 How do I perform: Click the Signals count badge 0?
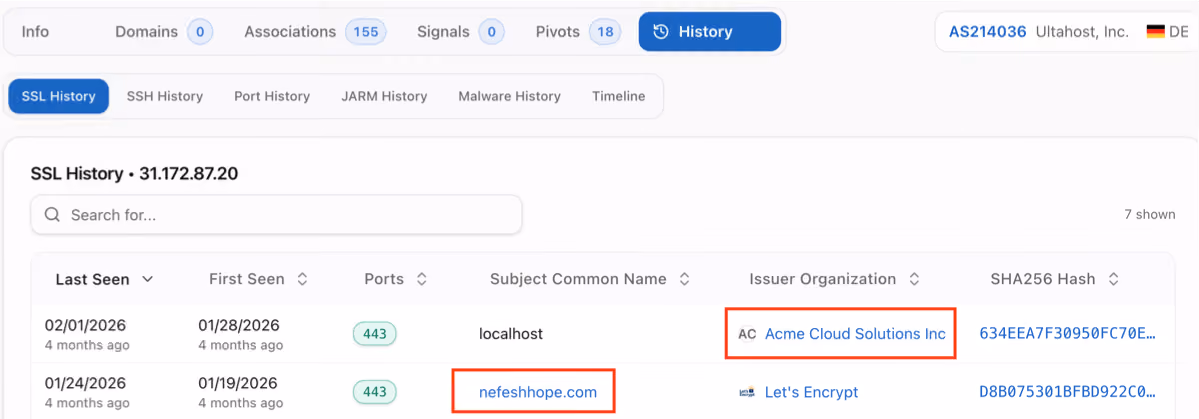click(x=492, y=32)
